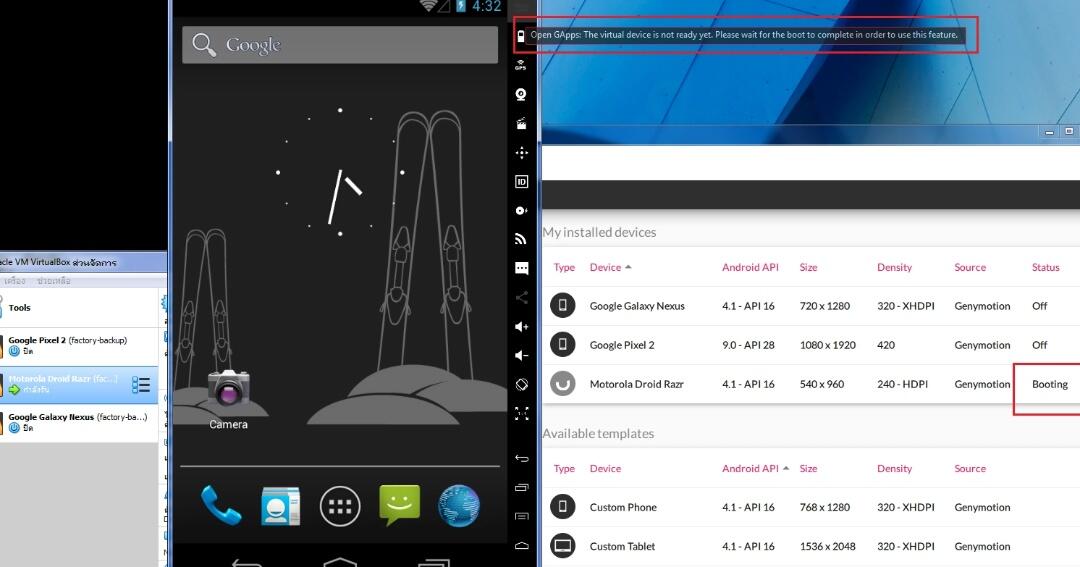Select Motorola Droid Razr in Genymotion list
The image size is (1080, 567).
[811, 384]
